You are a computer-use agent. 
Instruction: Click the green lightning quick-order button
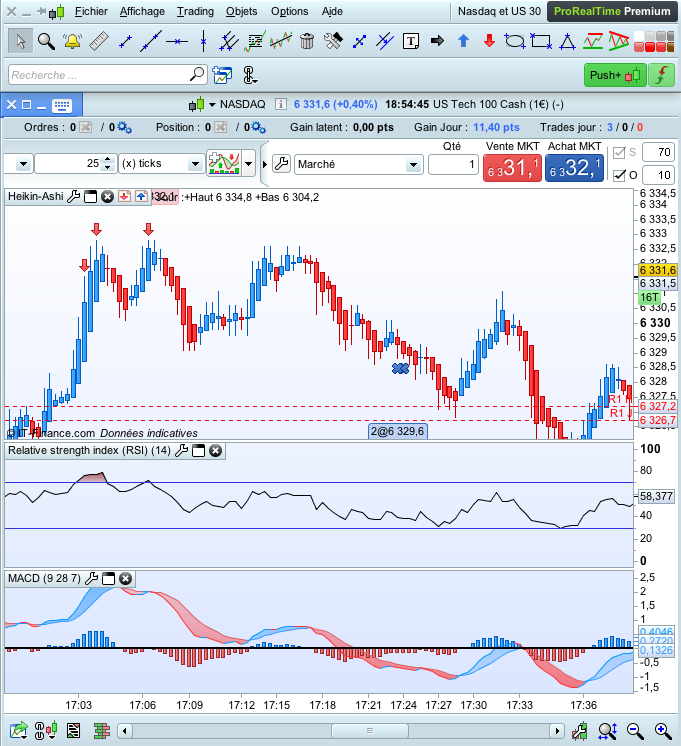pyautogui.click(x=662, y=75)
